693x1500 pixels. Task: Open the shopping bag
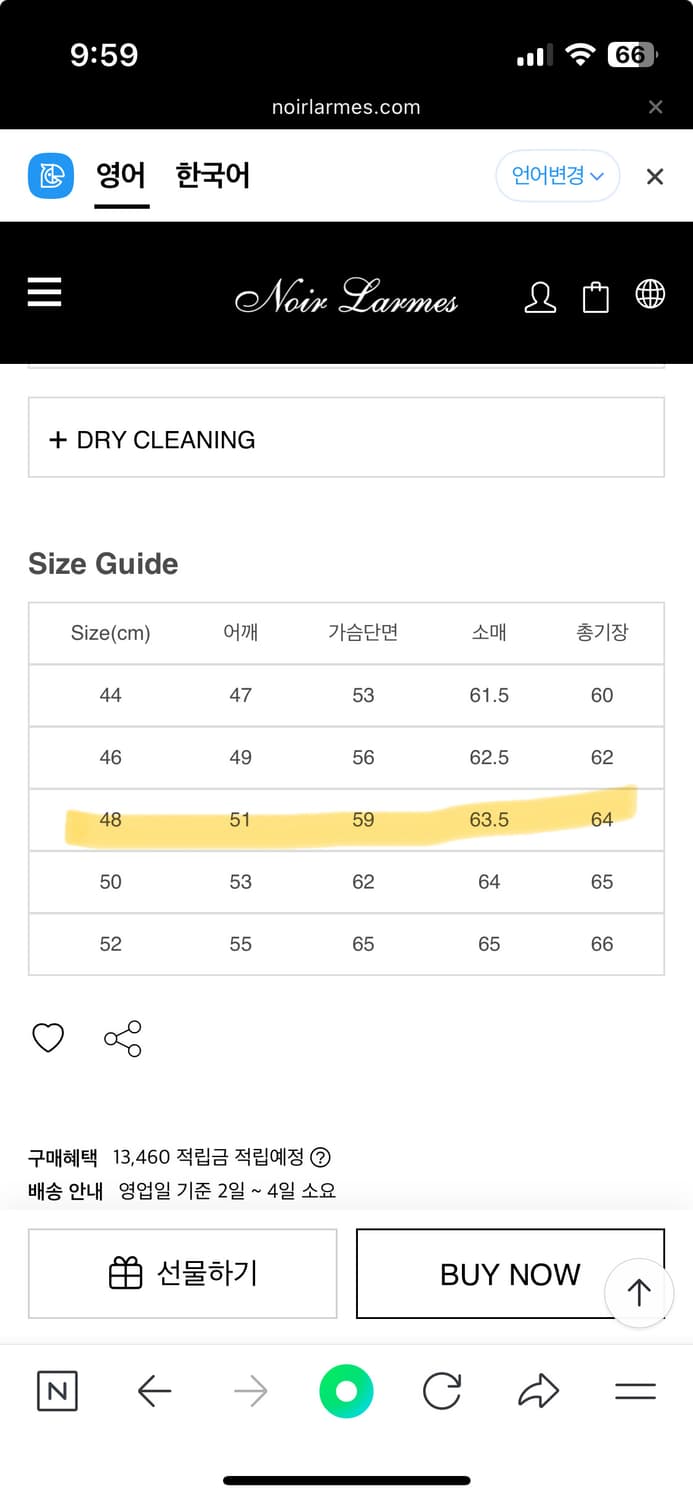pyautogui.click(x=596, y=296)
